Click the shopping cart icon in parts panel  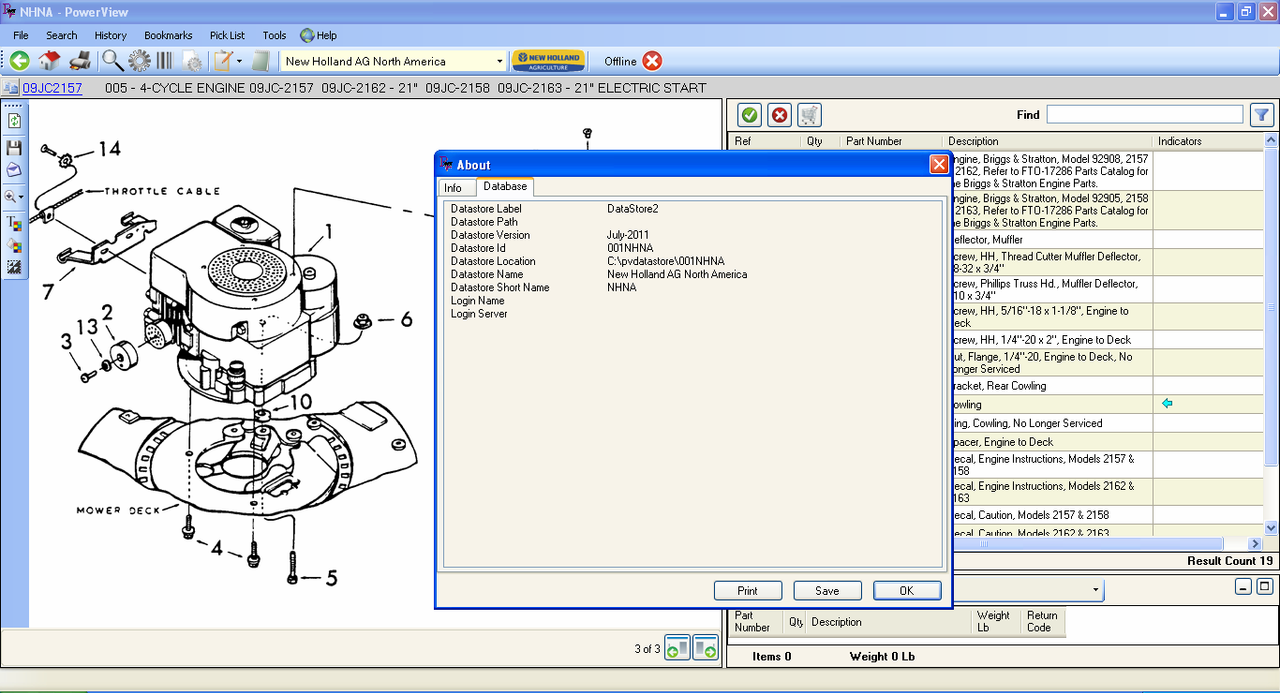click(x=809, y=115)
